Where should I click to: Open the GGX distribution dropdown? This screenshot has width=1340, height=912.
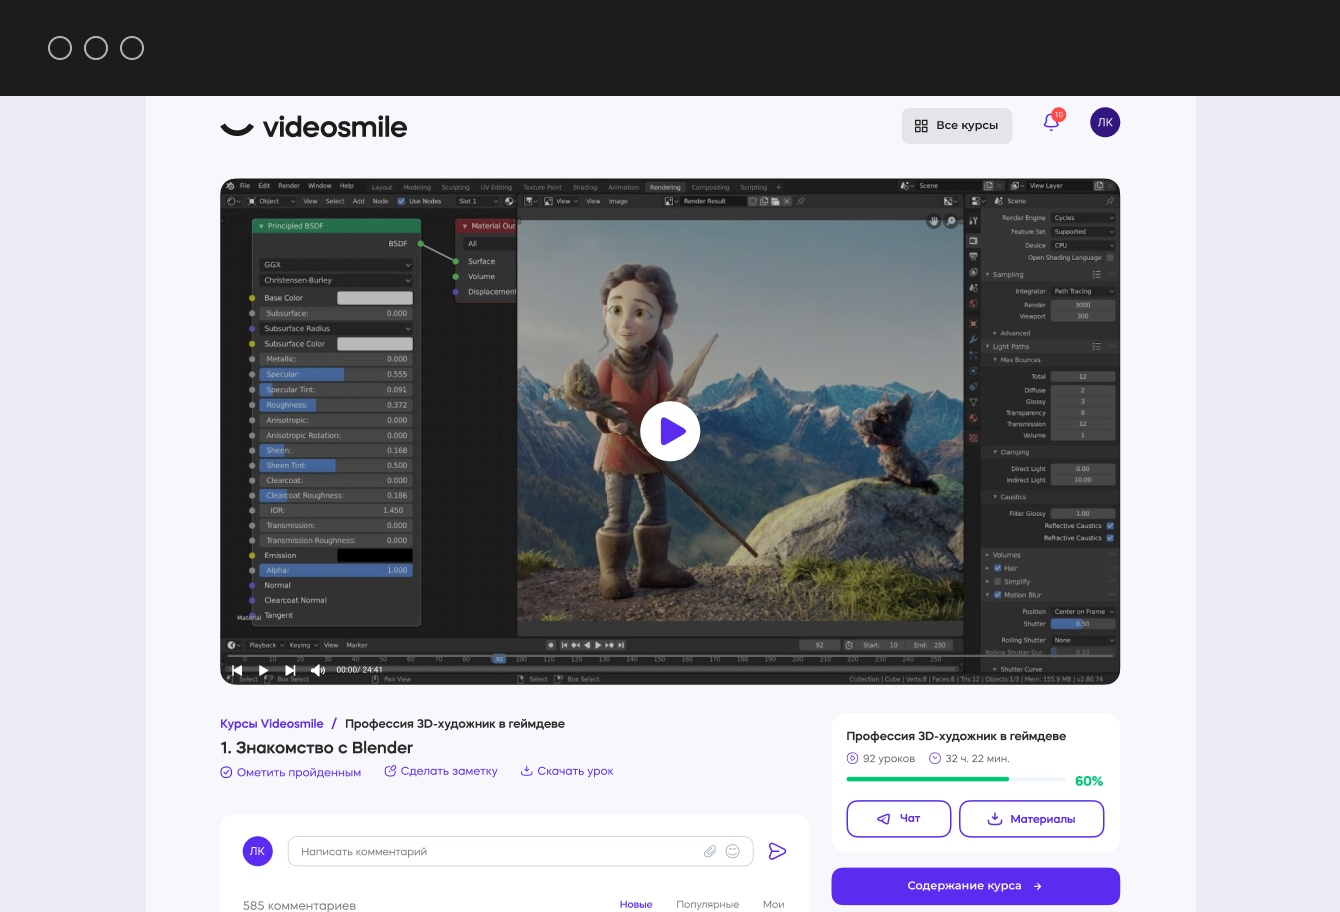(x=336, y=265)
